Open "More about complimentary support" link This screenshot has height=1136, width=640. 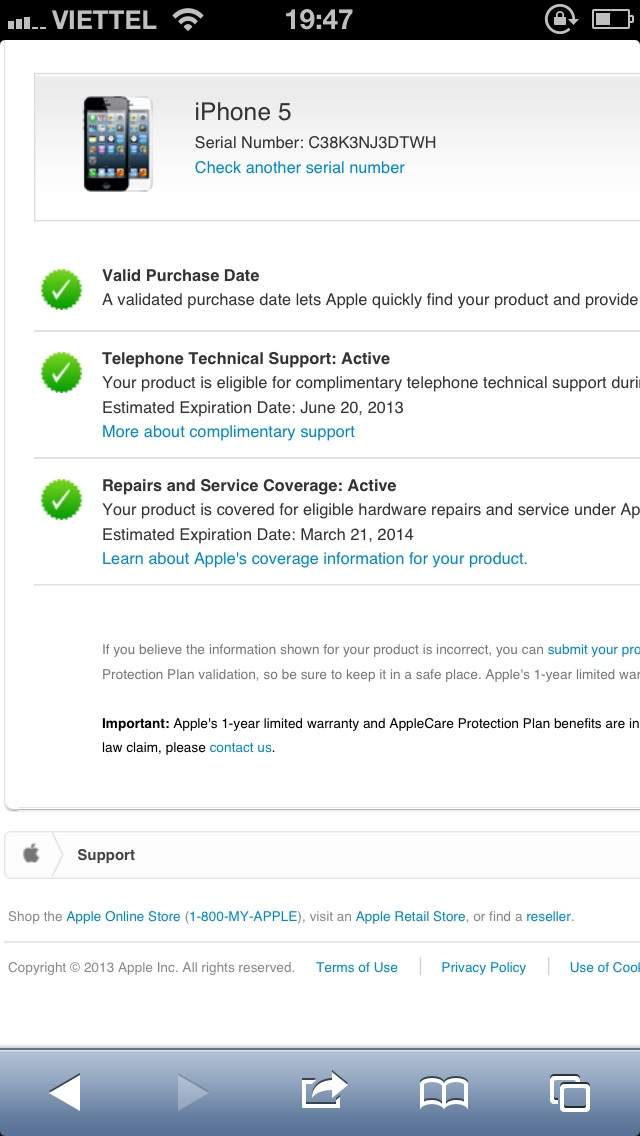coord(228,431)
